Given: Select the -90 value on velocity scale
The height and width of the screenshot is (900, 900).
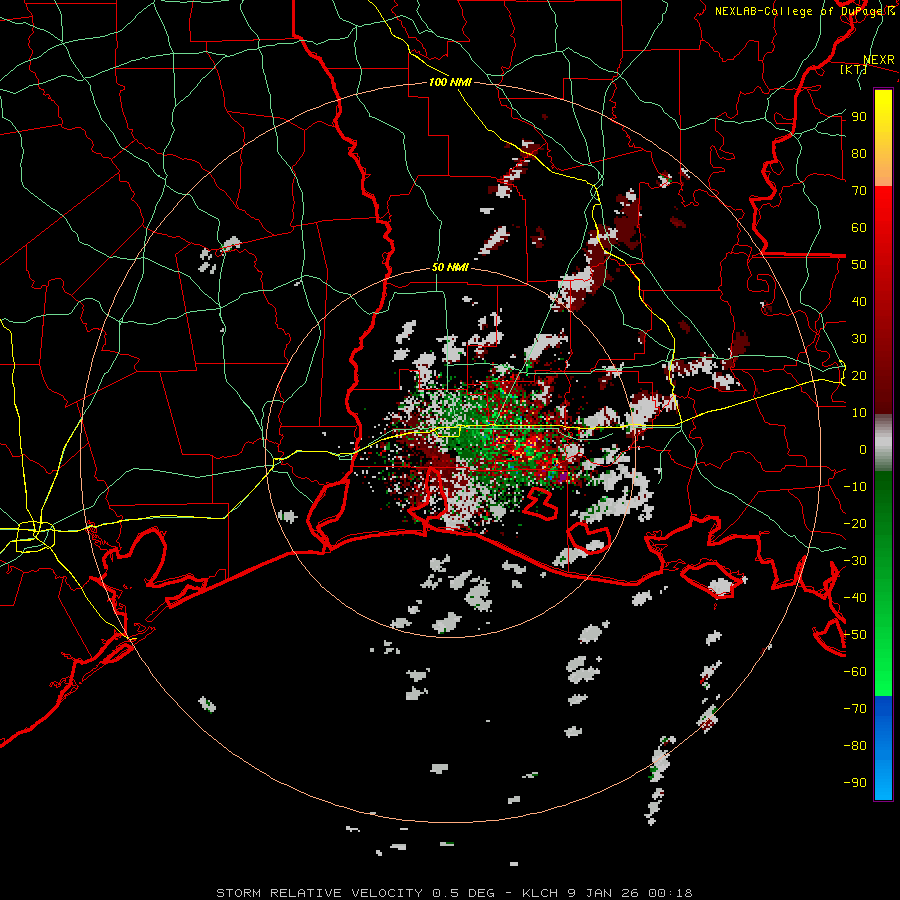Looking at the screenshot, I should (x=855, y=783).
